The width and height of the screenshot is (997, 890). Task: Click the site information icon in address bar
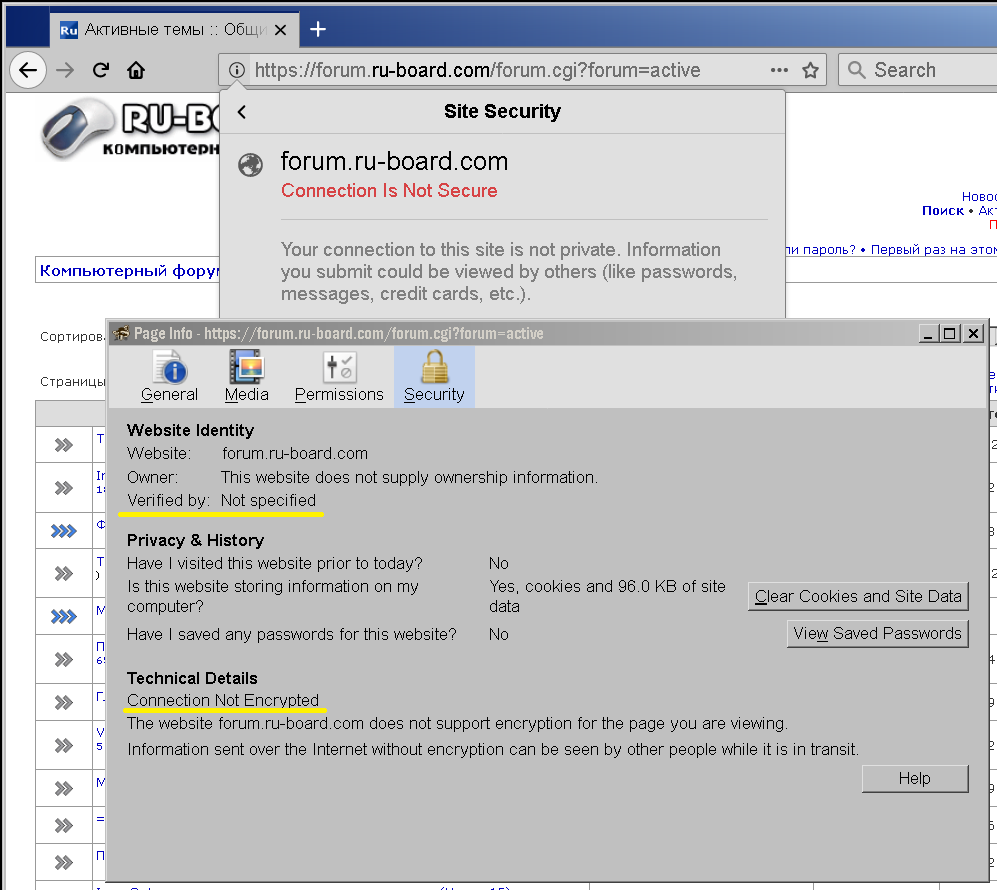237,70
